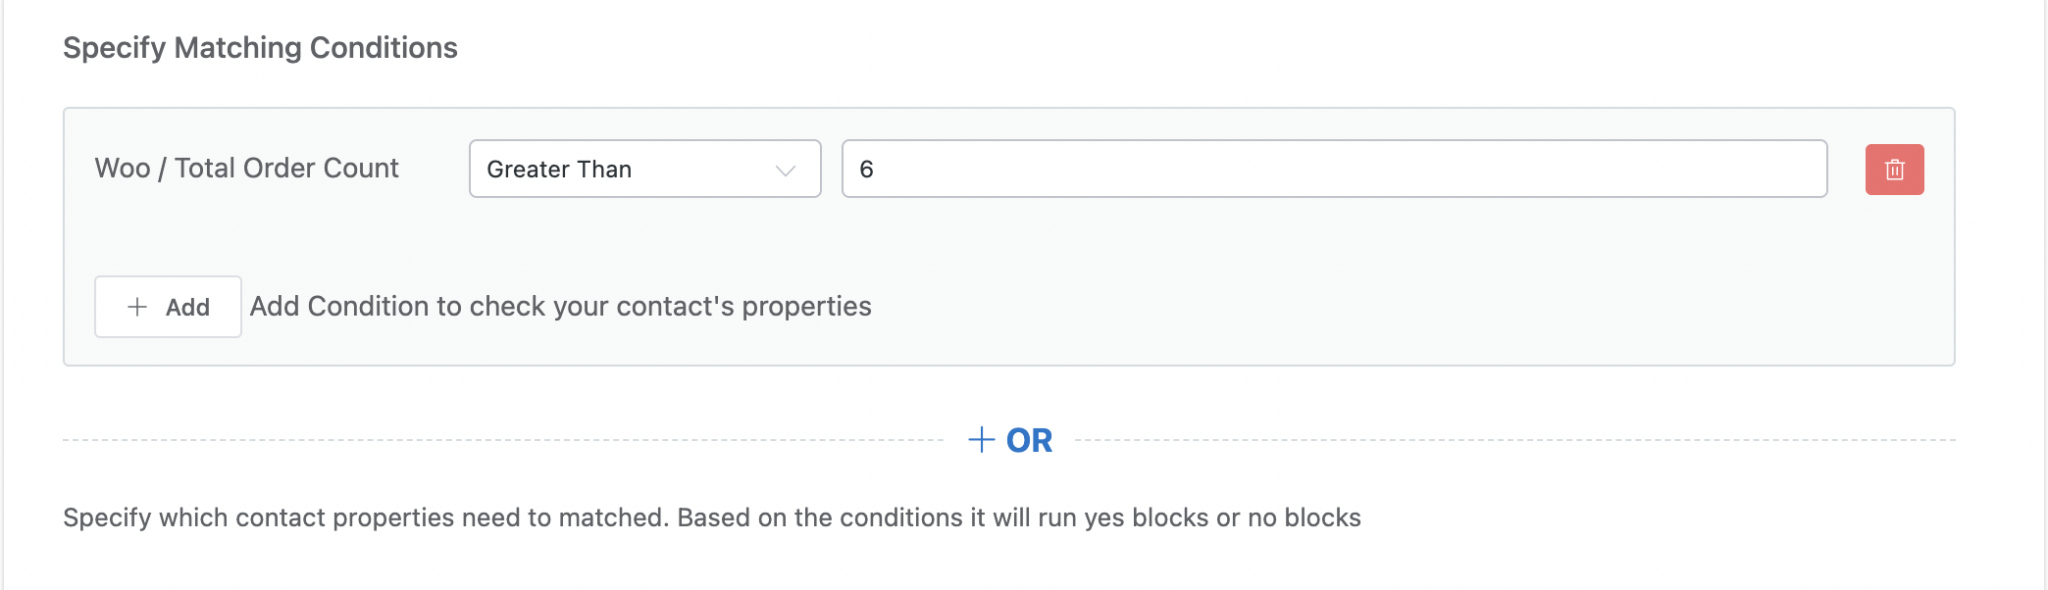Click the Add button to add a condition
2048x590 pixels.
(167, 307)
